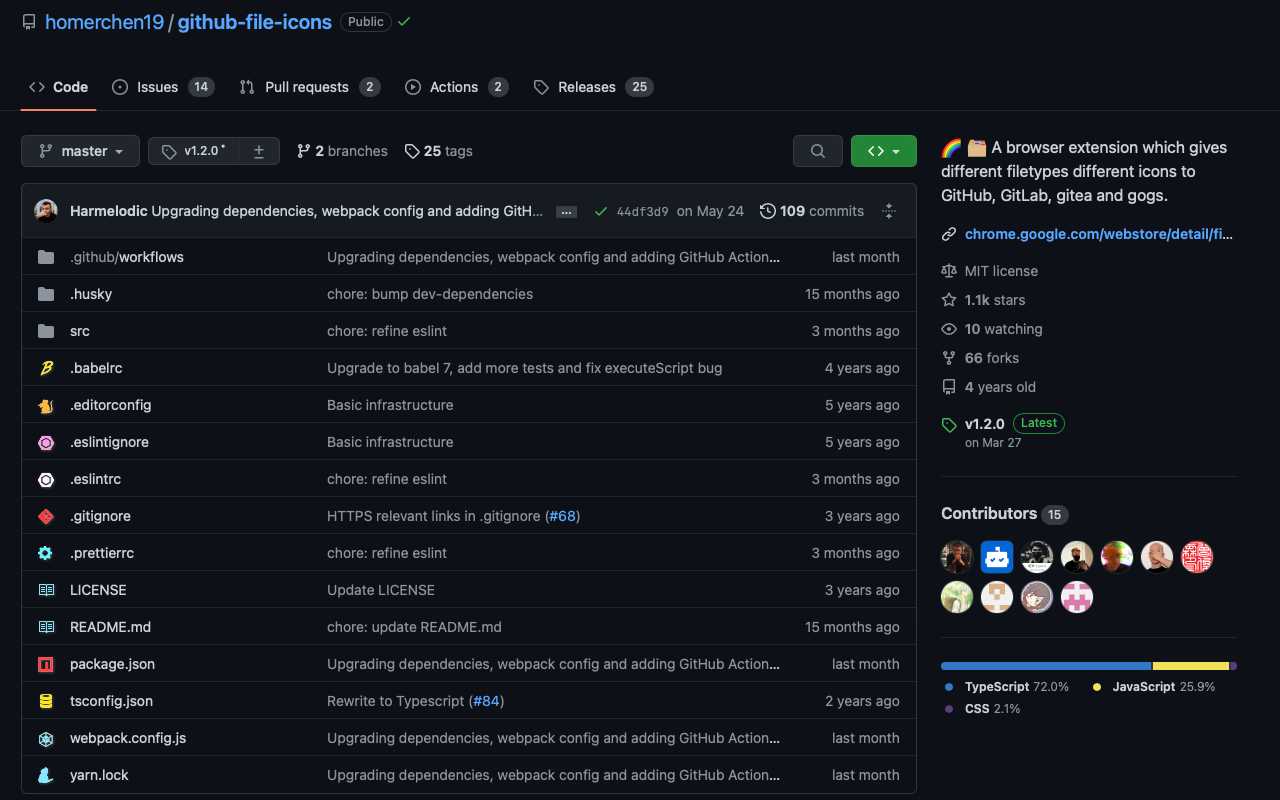
Task: Open the search icon in the file header
Action: point(818,150)
